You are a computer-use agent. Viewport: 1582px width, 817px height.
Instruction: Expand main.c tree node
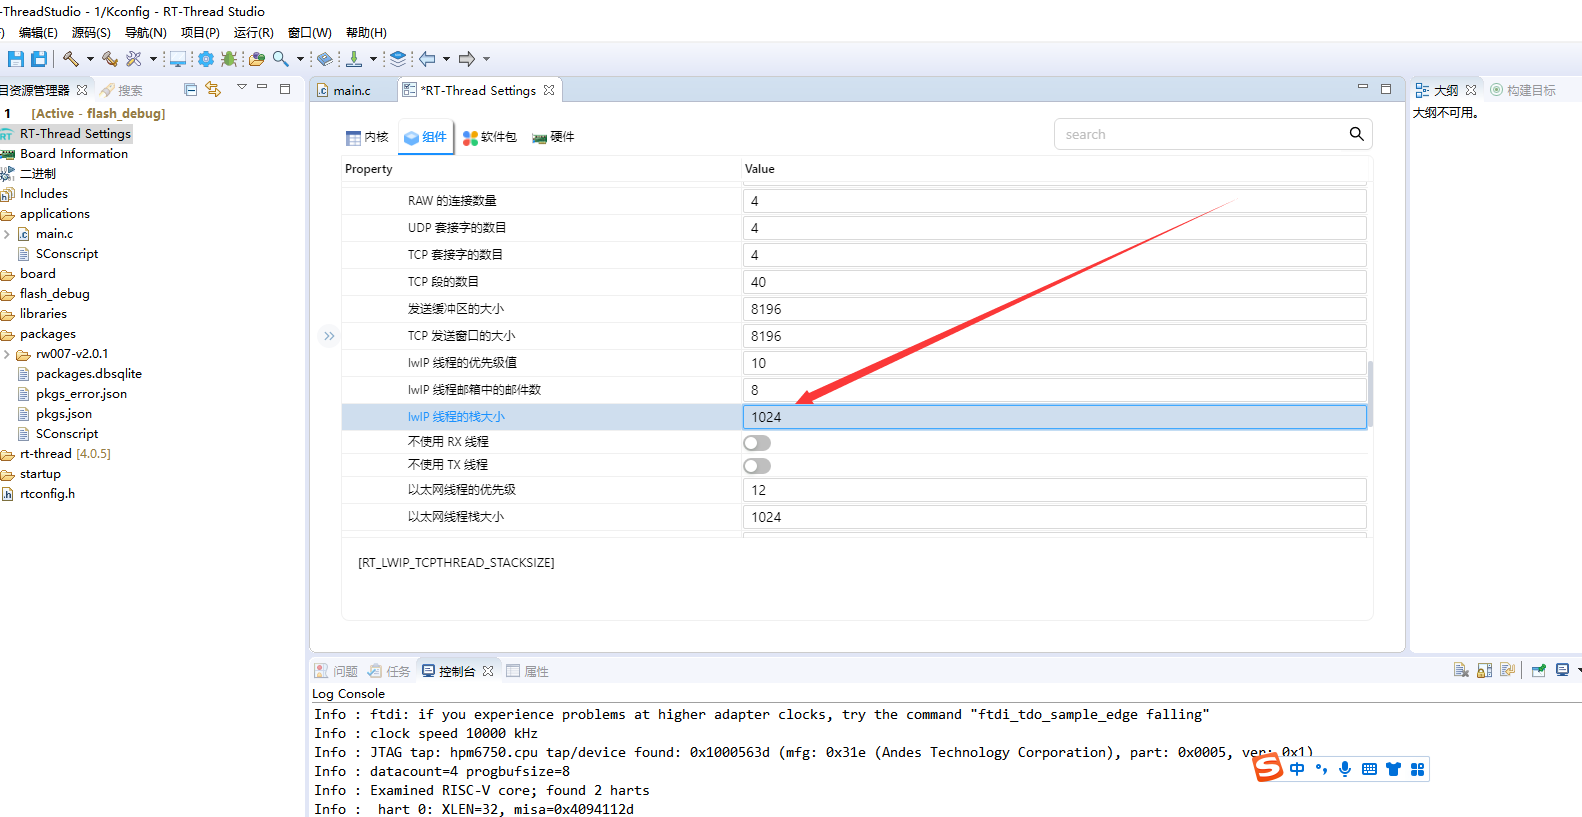[x=7, y=234]
